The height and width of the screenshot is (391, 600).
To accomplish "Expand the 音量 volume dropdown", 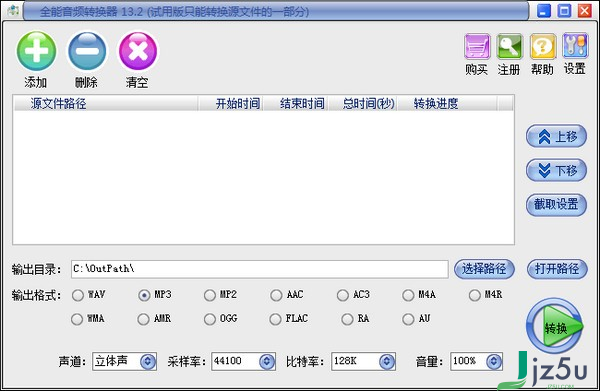I will [494, 362].
